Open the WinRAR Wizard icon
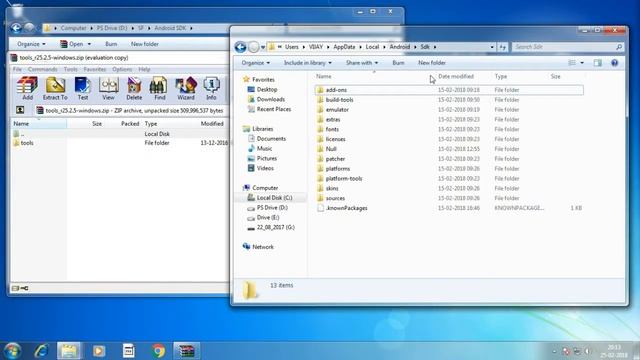This screenshot has width=640, height=360. [x=186, y=88]
